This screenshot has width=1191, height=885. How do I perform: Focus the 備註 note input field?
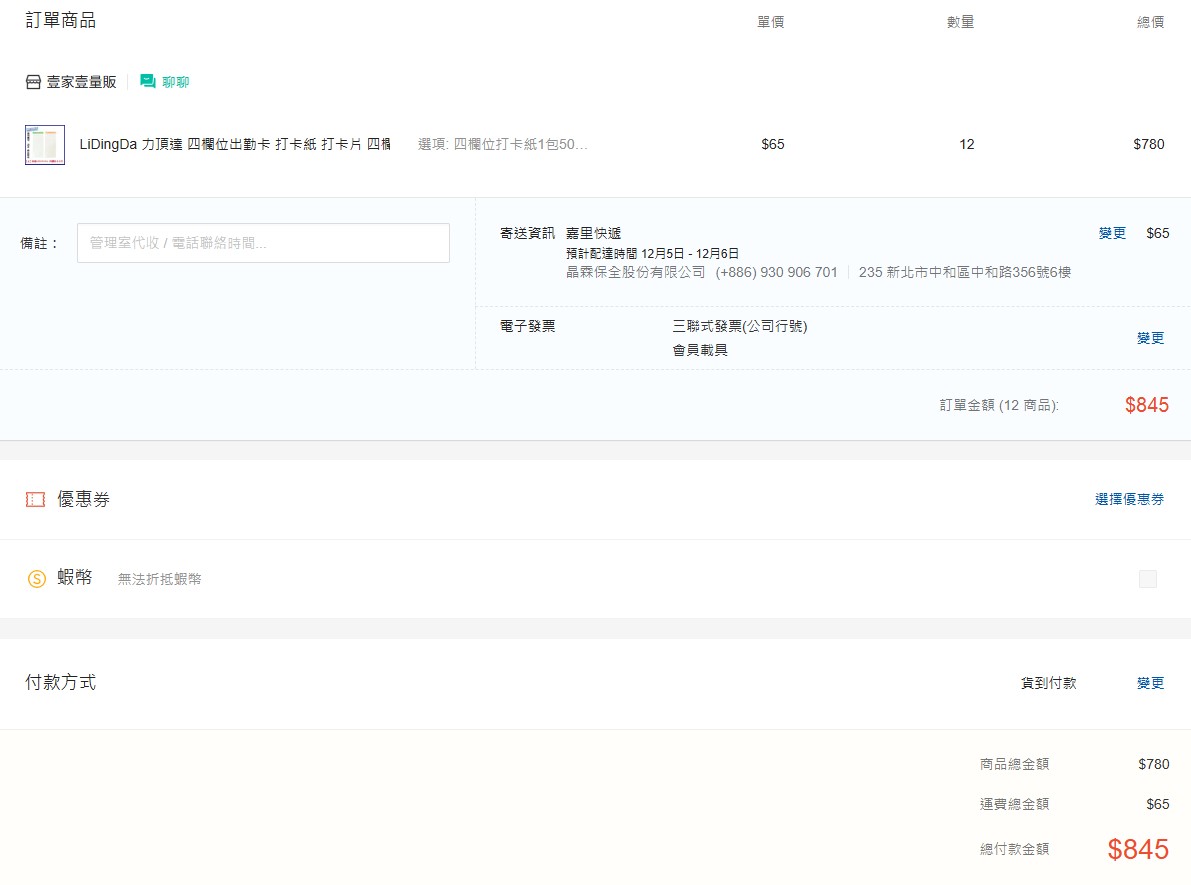point(263,243)
